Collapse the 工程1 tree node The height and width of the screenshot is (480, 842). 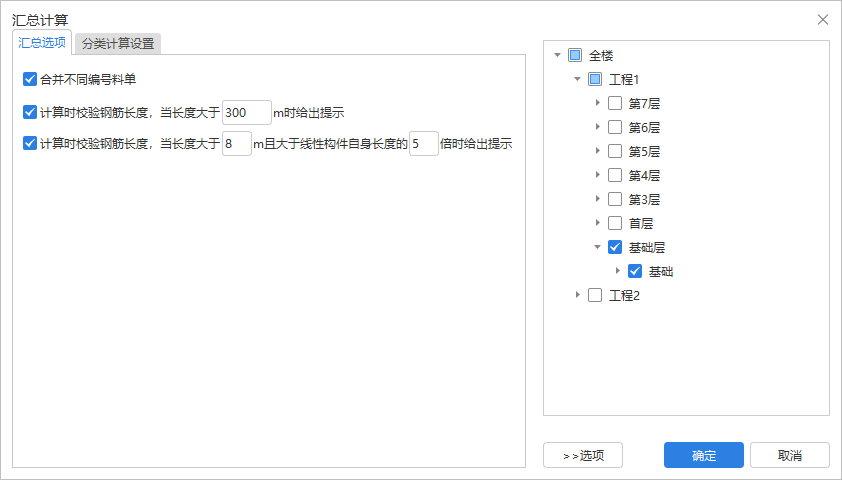point(577,79)
